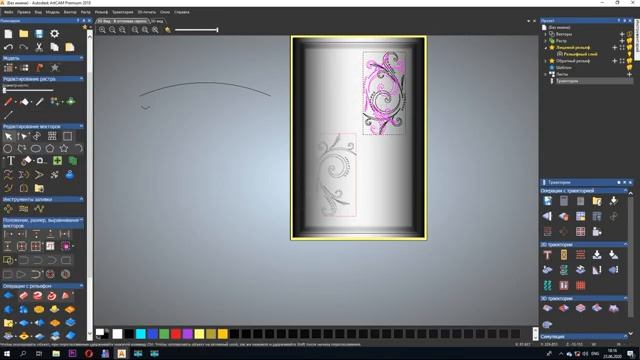Select the create ellipse vector tool
Image resolution: width=640 pixels, height=360 pixels.
click(x=36, y=149)
